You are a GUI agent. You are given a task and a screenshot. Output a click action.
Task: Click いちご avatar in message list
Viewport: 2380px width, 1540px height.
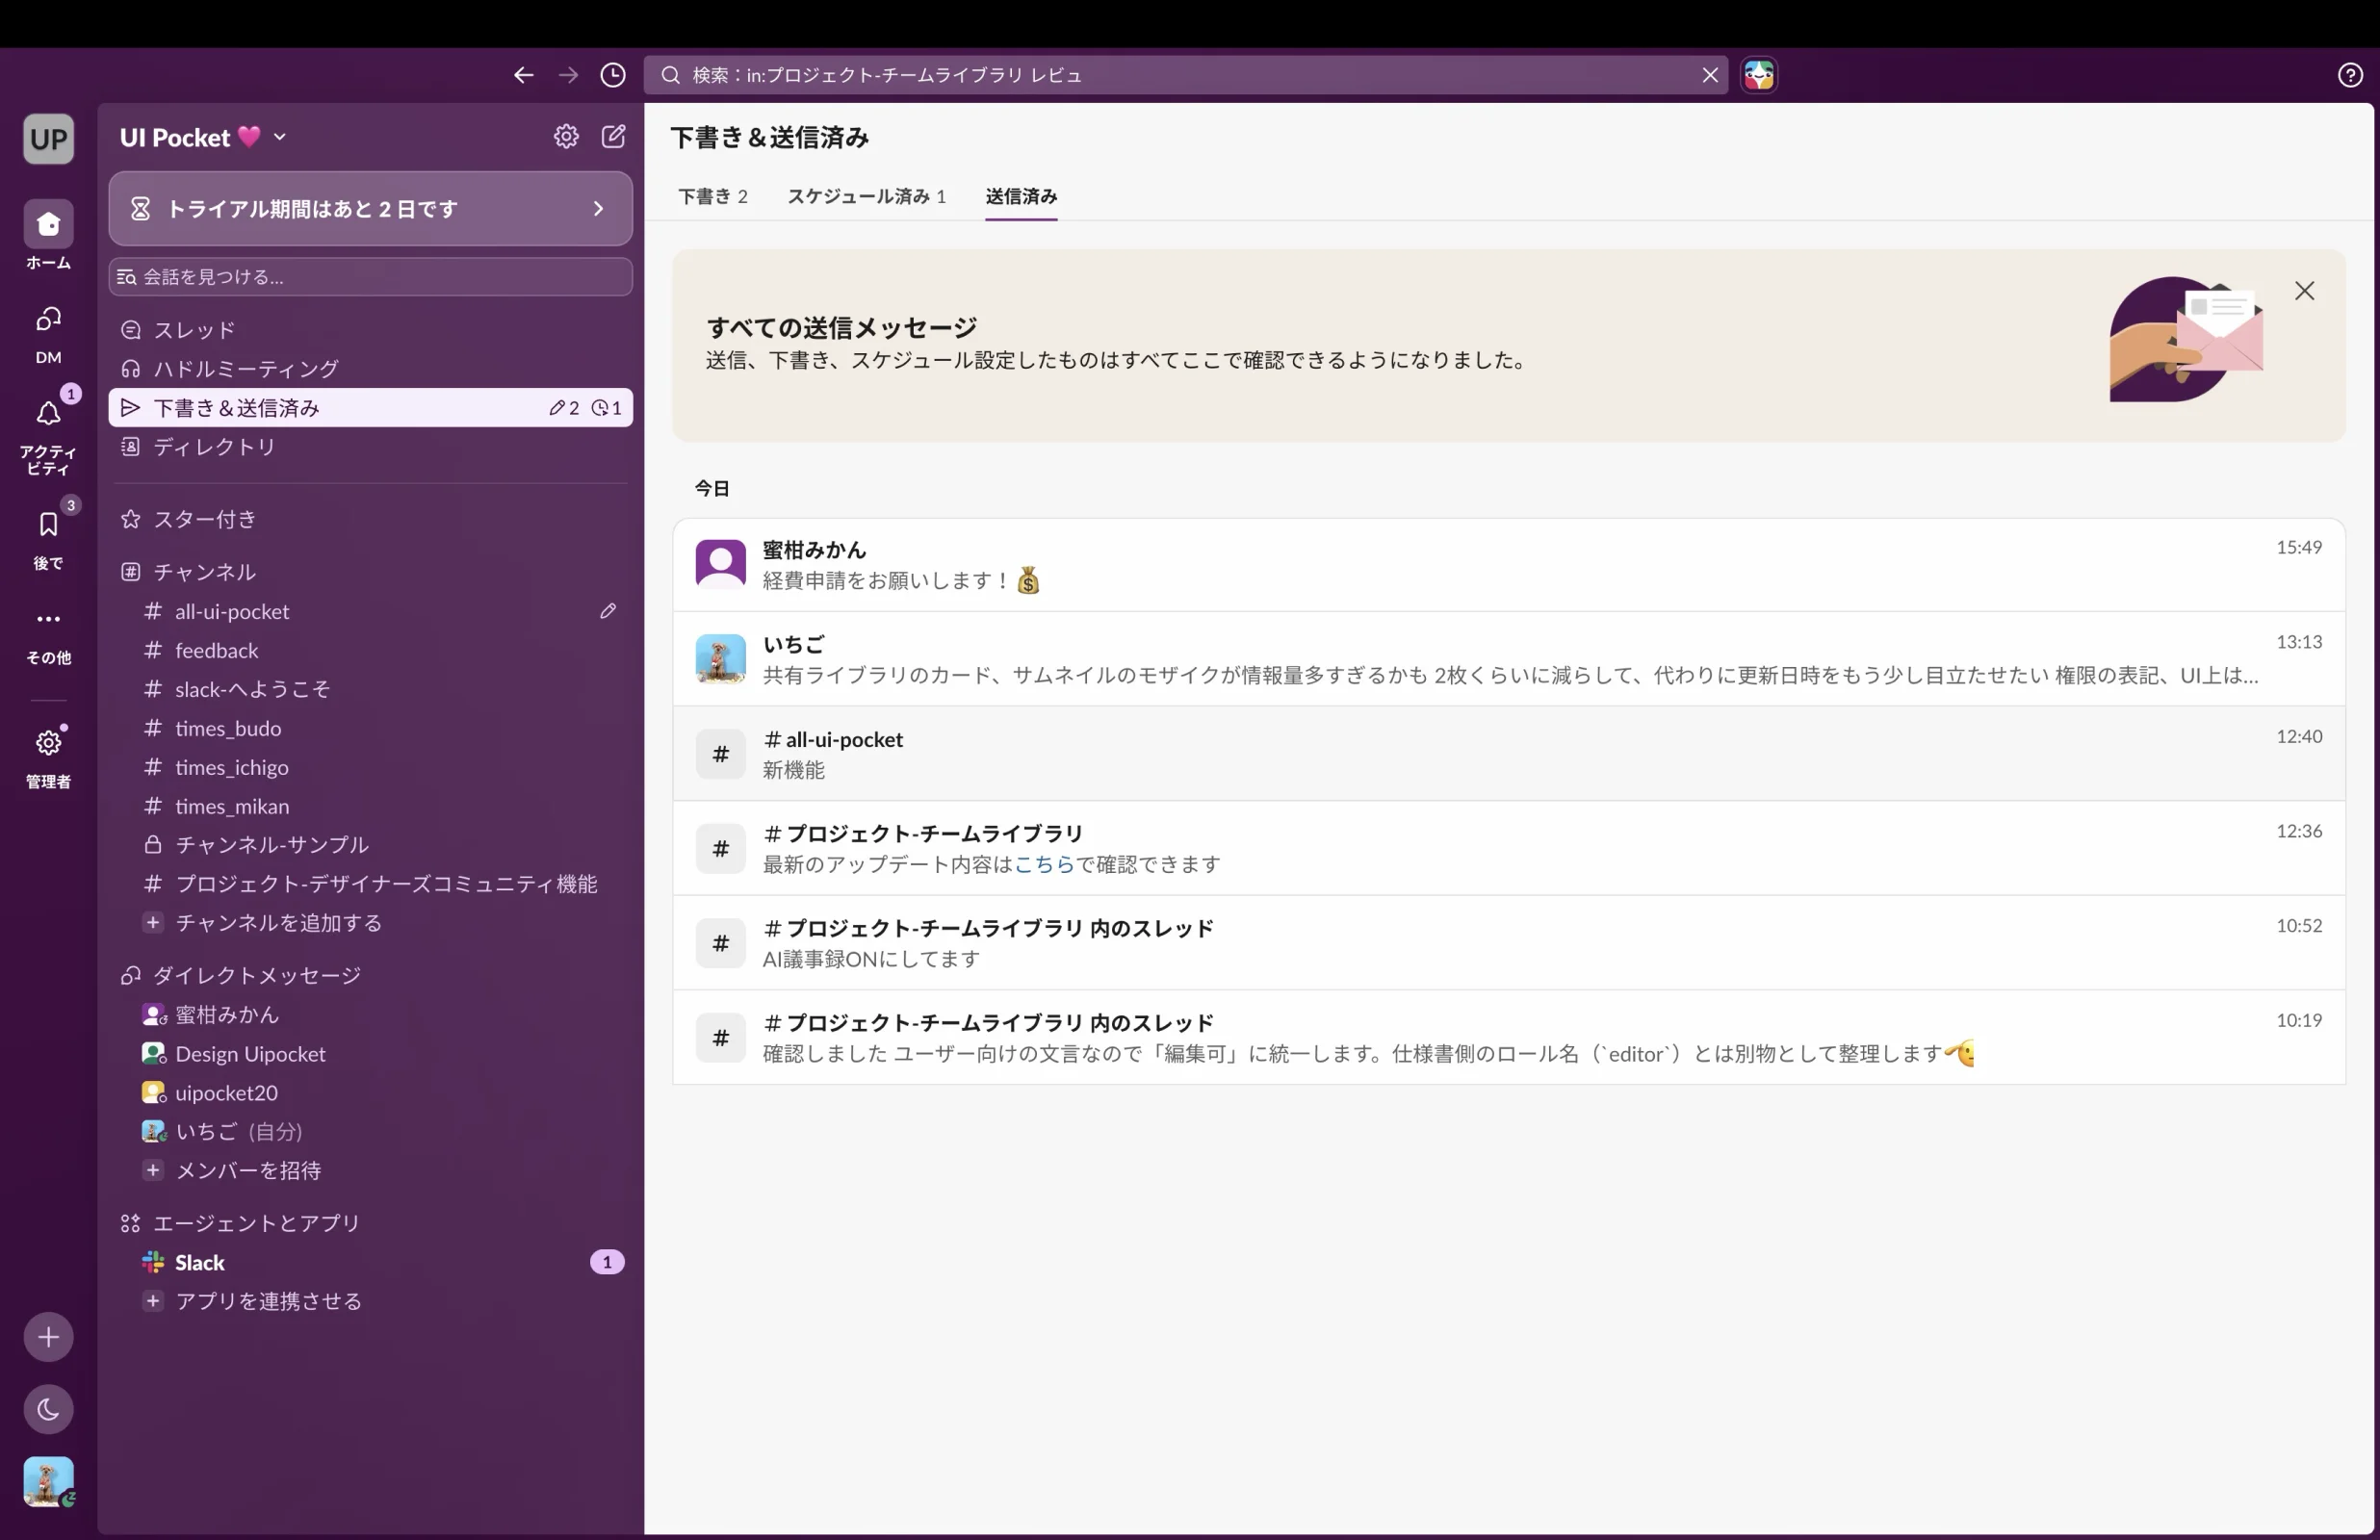720,659
